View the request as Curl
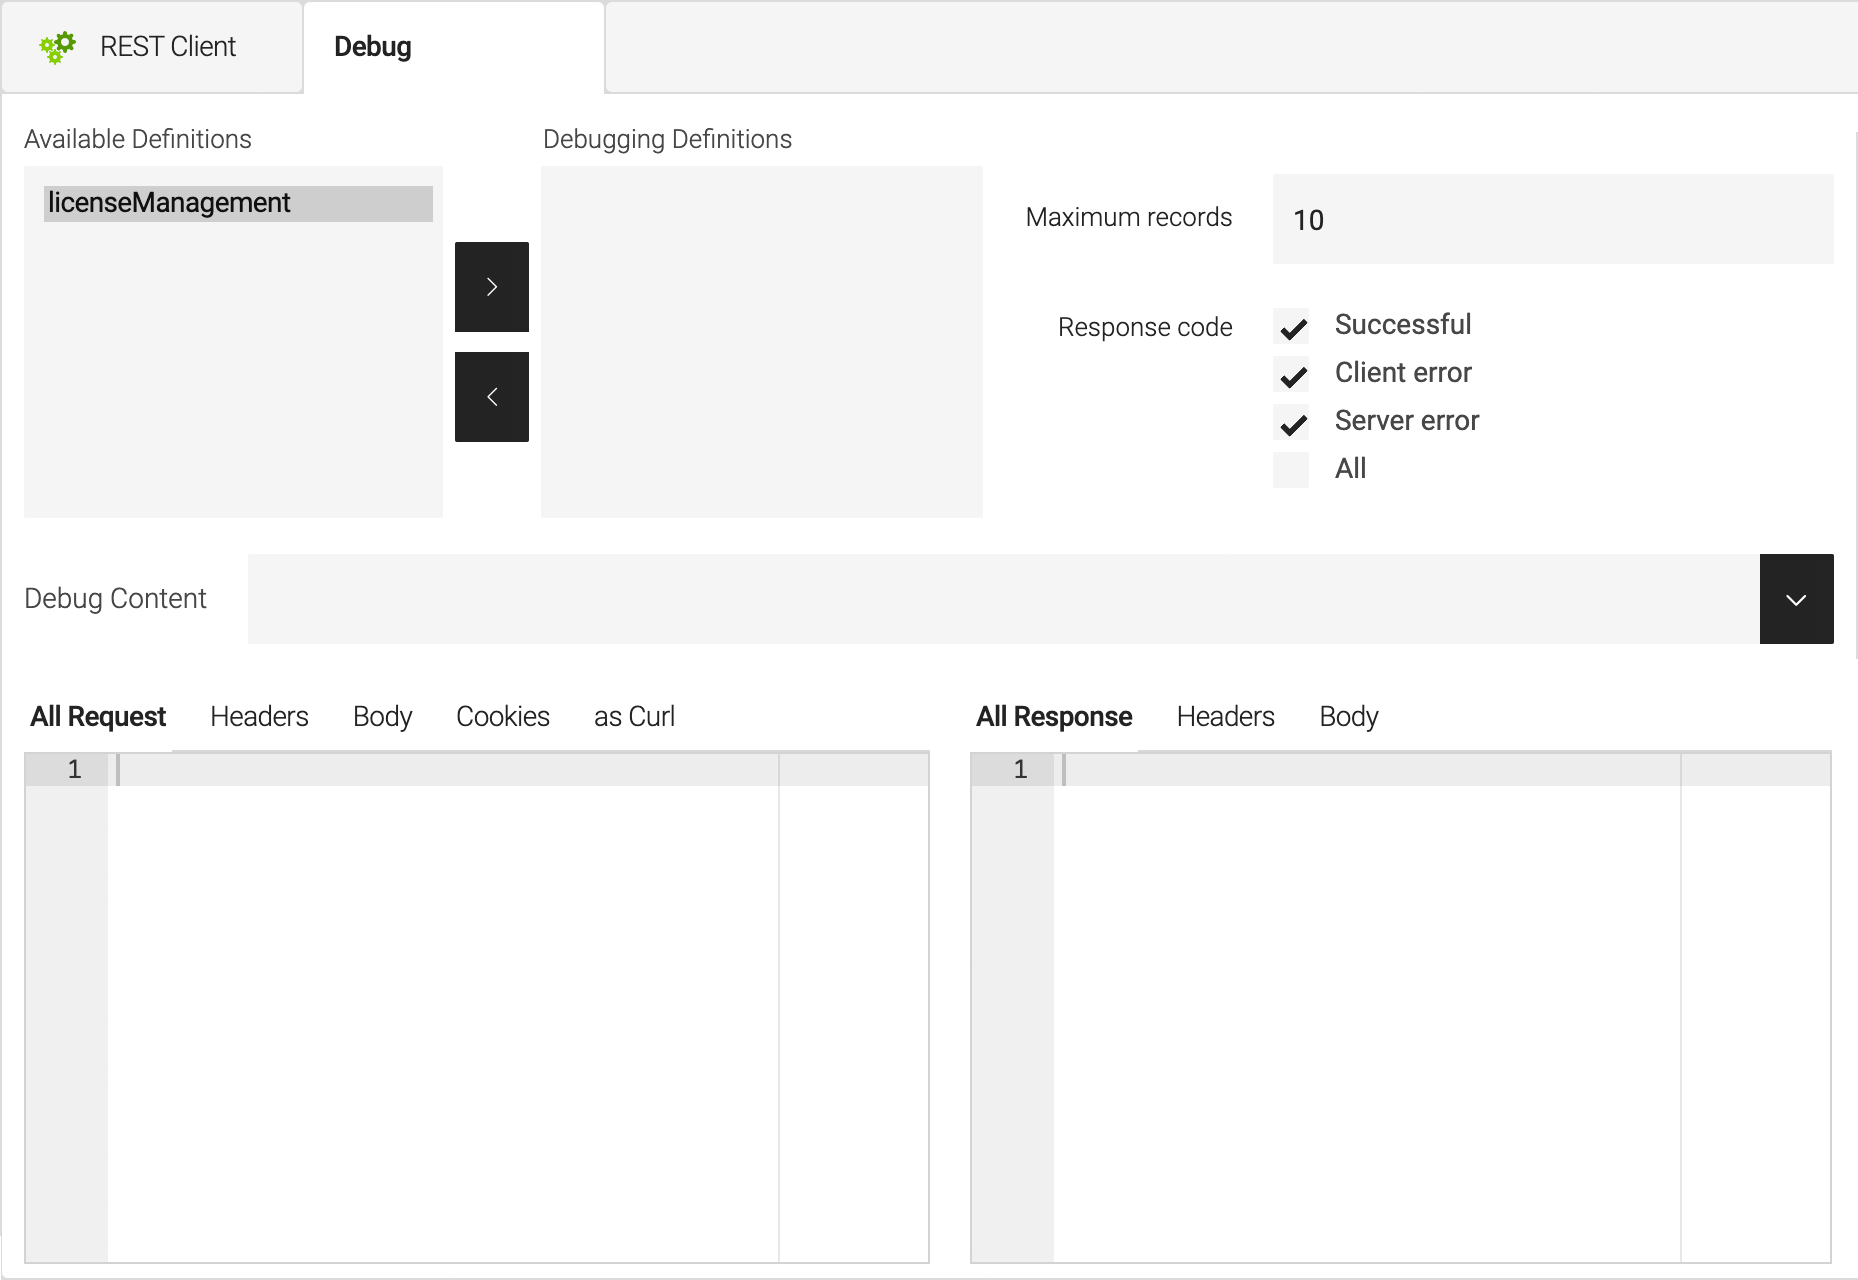The image size is (1858, 1280). (x=634, y=716)
